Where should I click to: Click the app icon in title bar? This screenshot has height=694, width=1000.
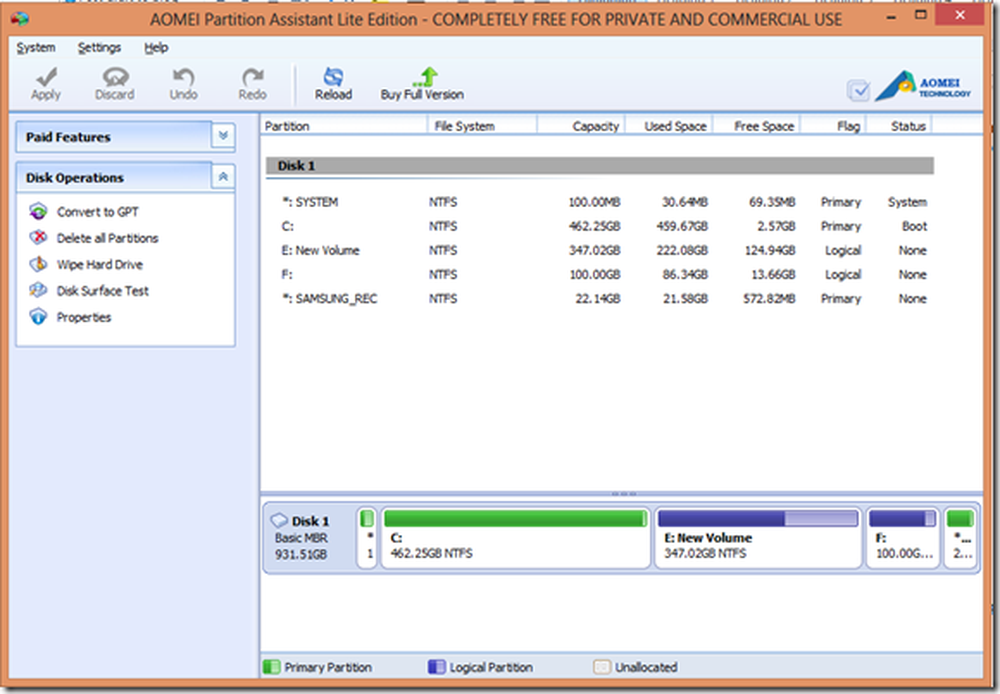(x=19, y=18)
